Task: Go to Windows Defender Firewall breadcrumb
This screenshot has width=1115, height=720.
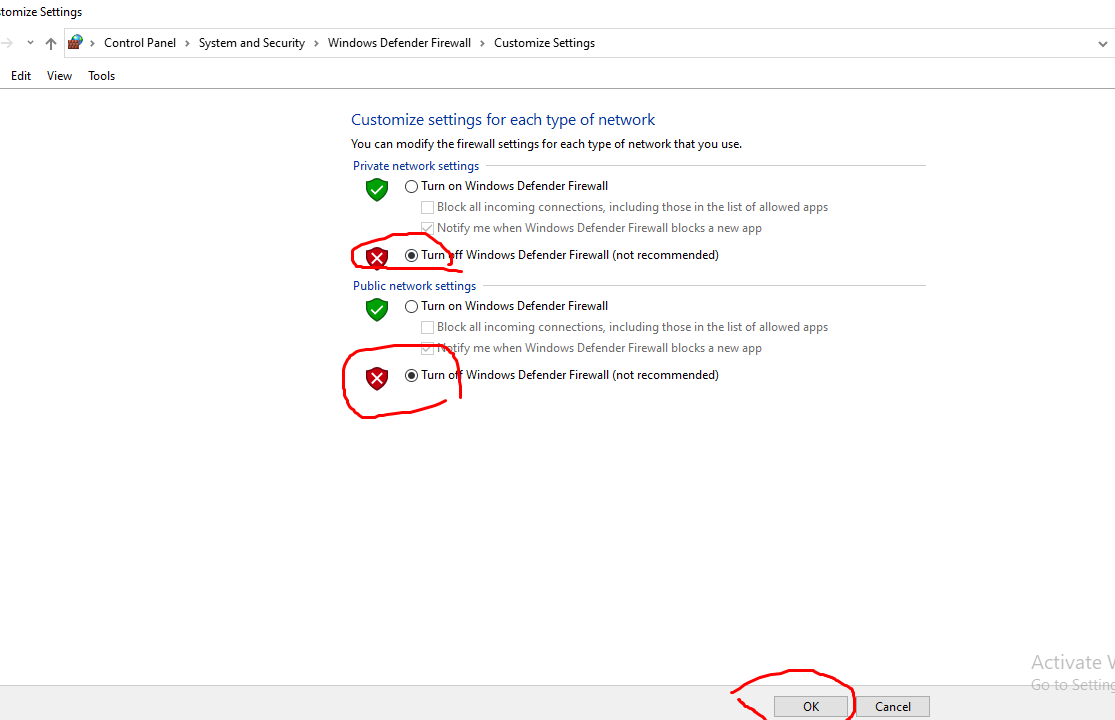Action: tap(399, 43)
